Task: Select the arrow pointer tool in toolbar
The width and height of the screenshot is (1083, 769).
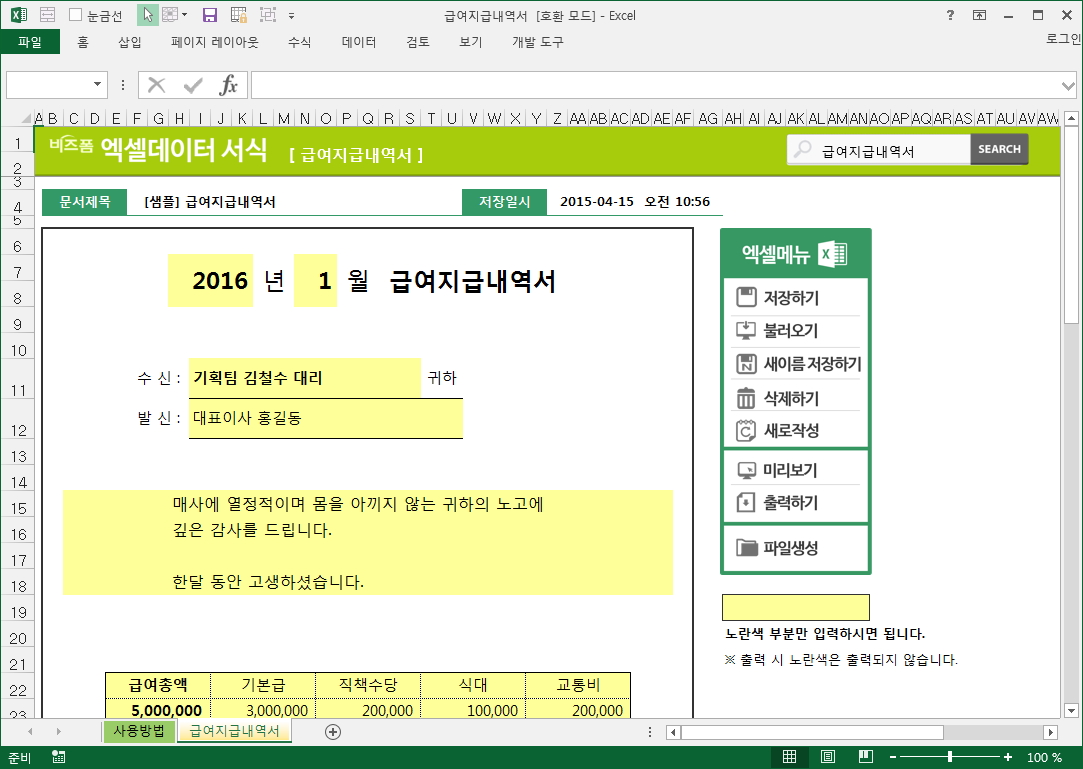Action: 147,15
